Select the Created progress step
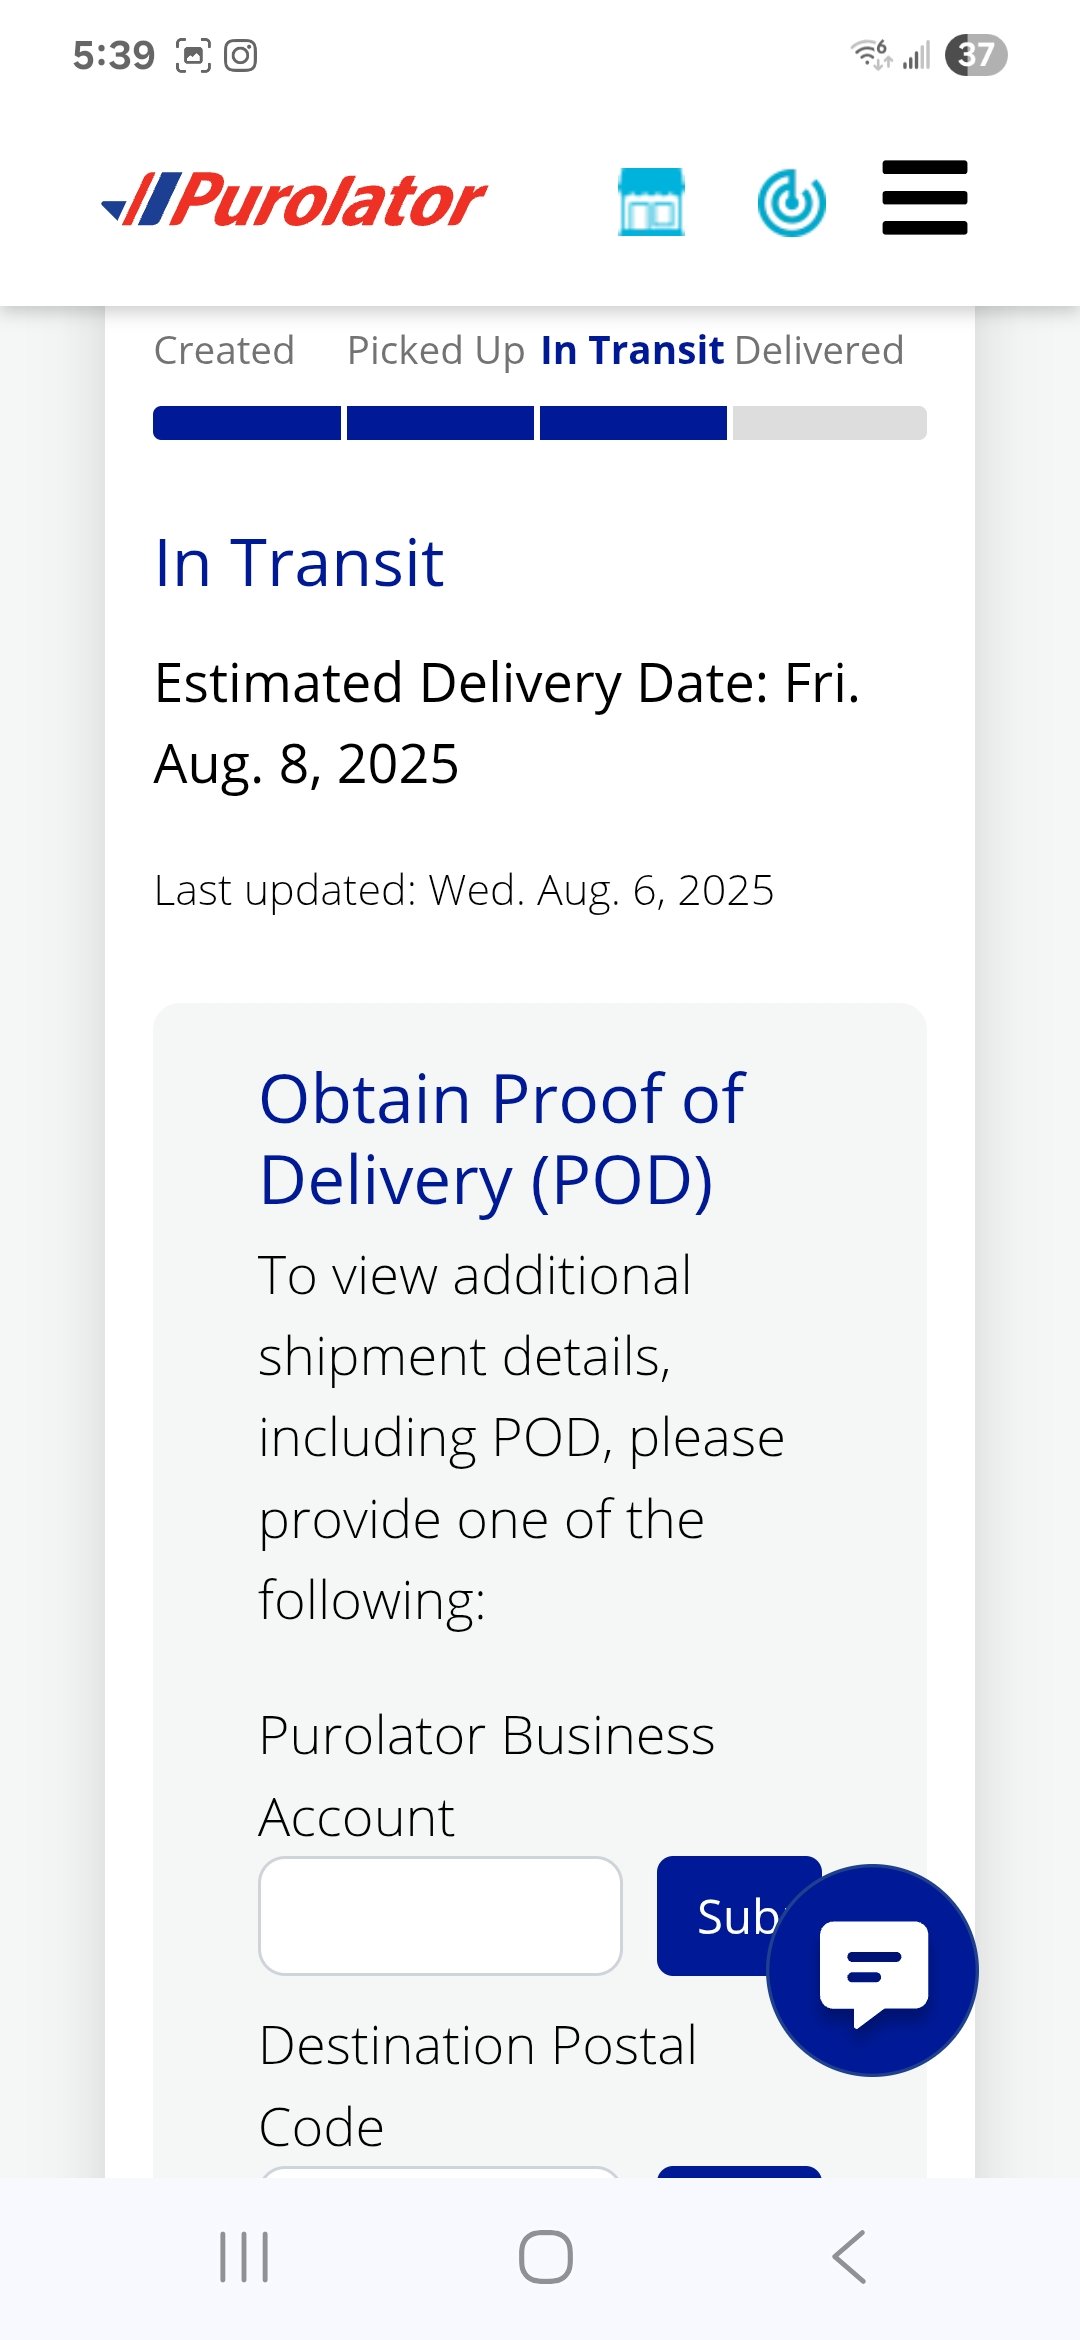This screenshot has width=1080, height=2340. click(224, 351)
